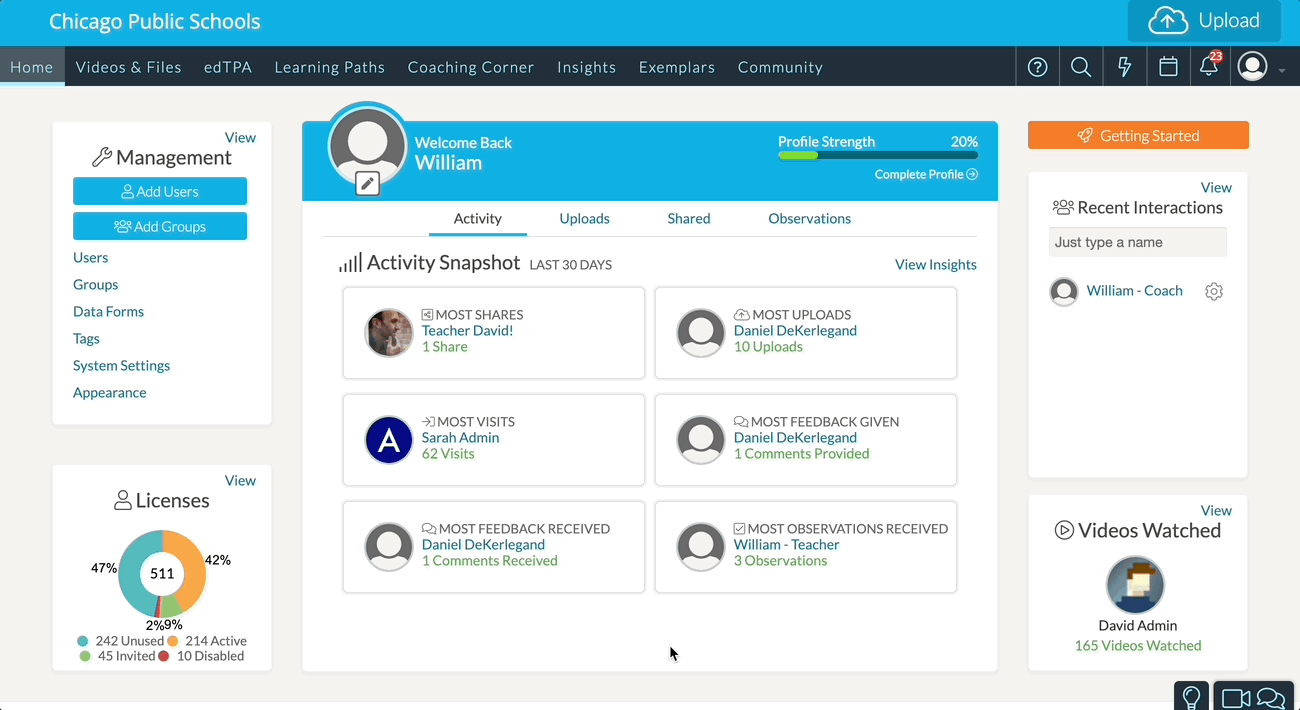Click the lightbulb icon at bottom right
Image resolution: width=1300 pixels, height=710 pixels.
pos(1191,696)
